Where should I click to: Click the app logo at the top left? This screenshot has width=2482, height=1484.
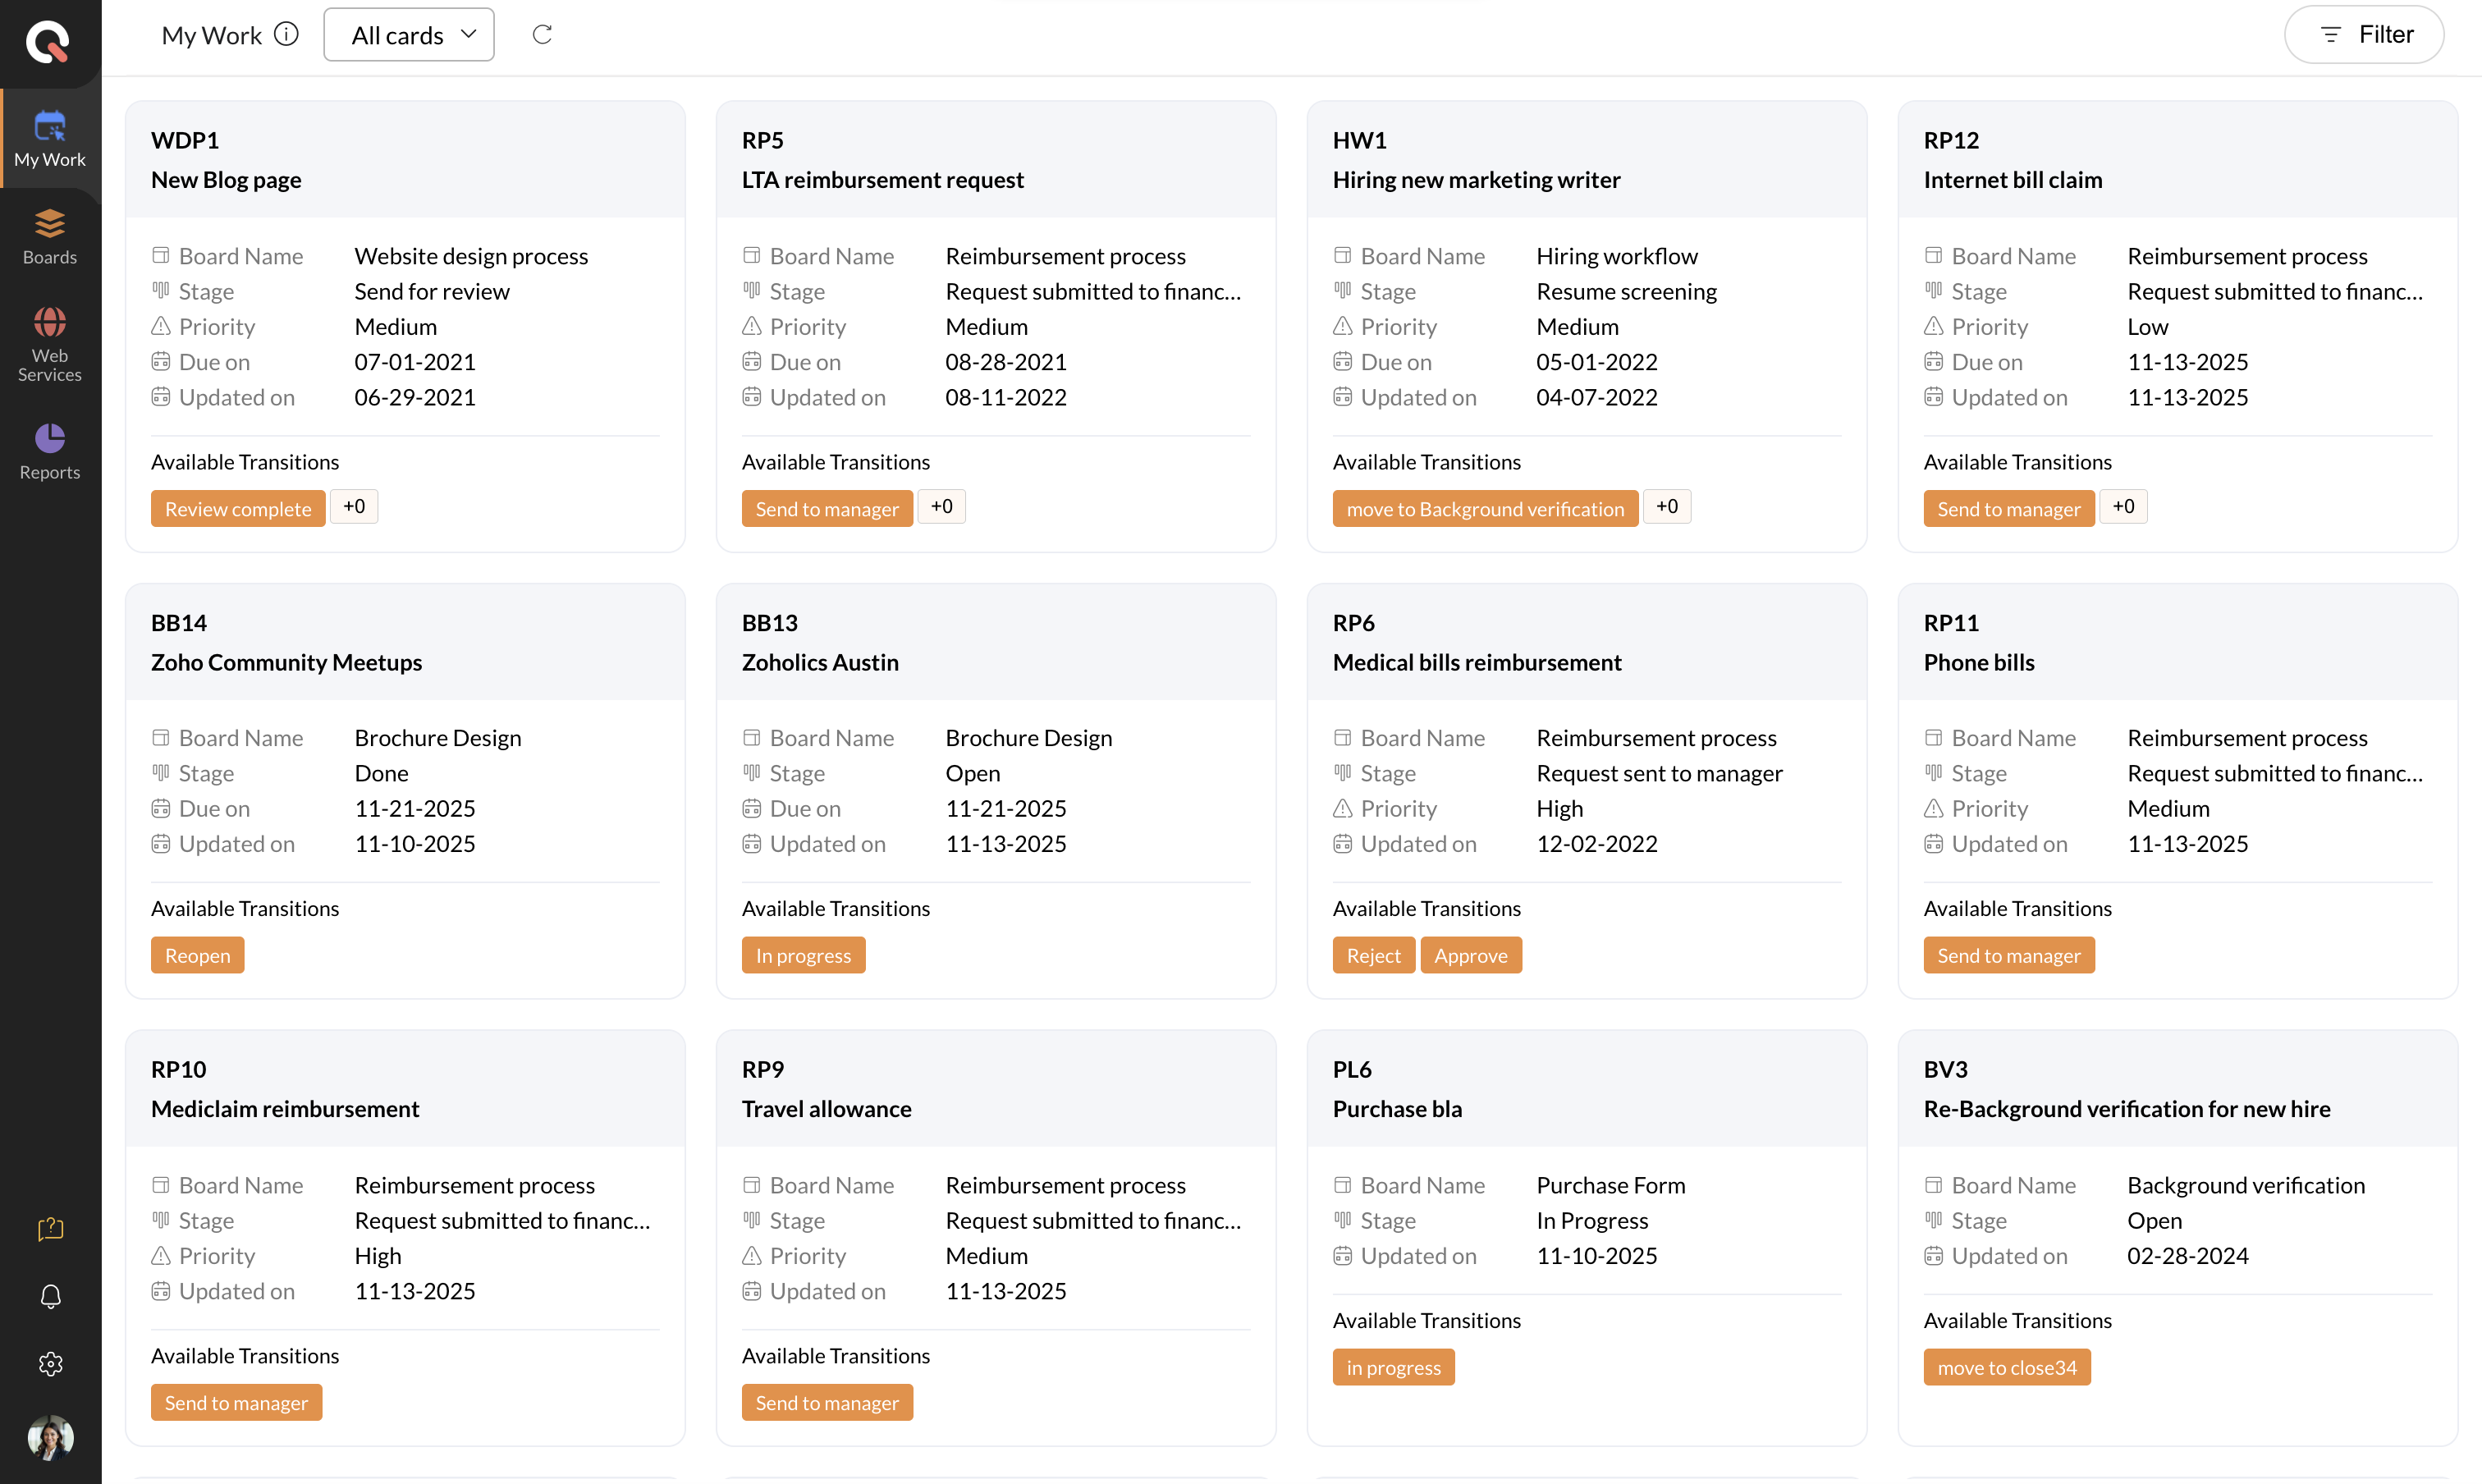pos(48,41)
